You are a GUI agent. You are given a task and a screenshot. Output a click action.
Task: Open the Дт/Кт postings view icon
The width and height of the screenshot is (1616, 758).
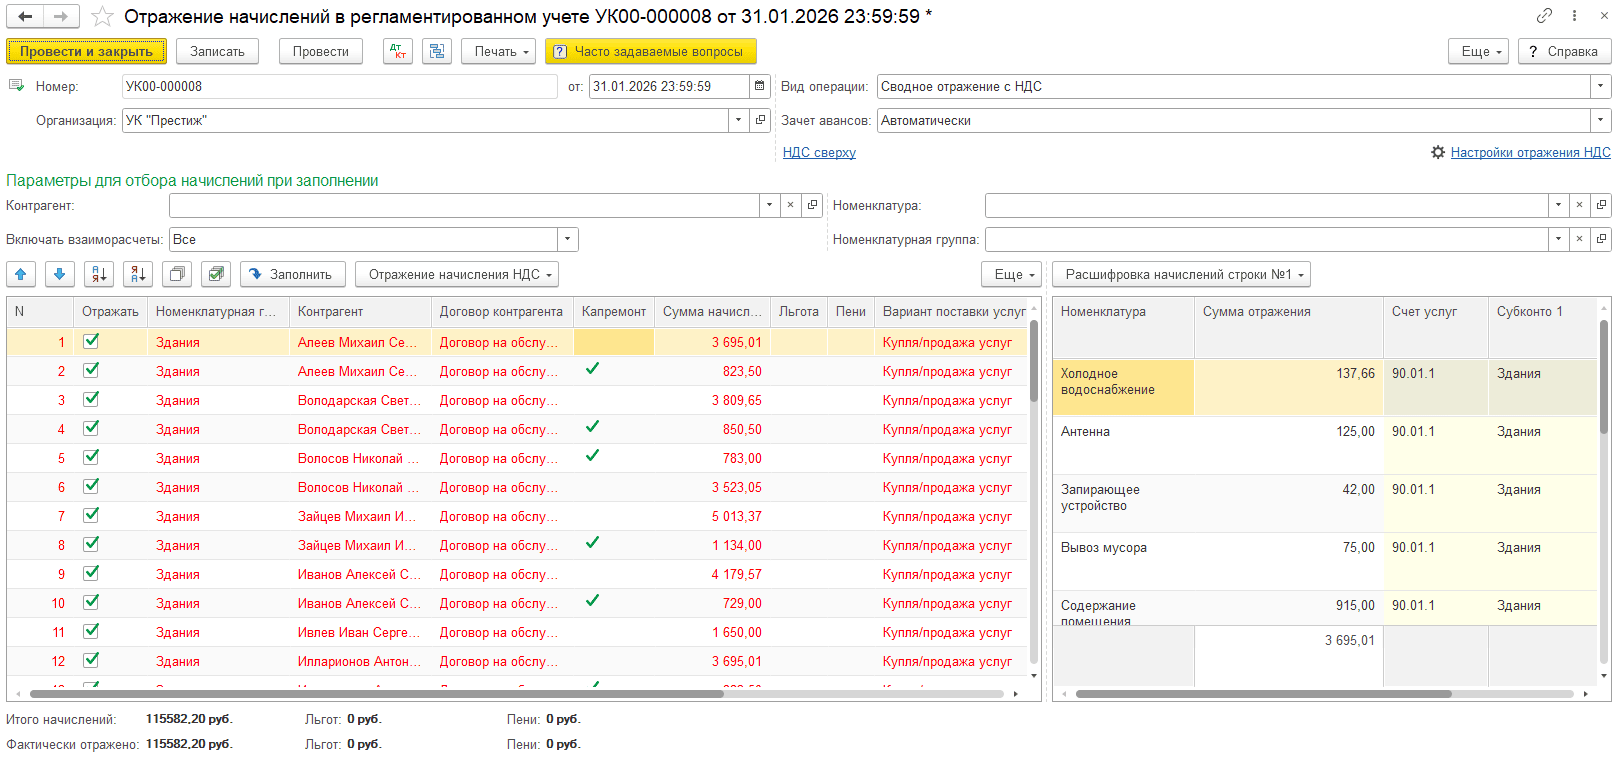[397, 51]
